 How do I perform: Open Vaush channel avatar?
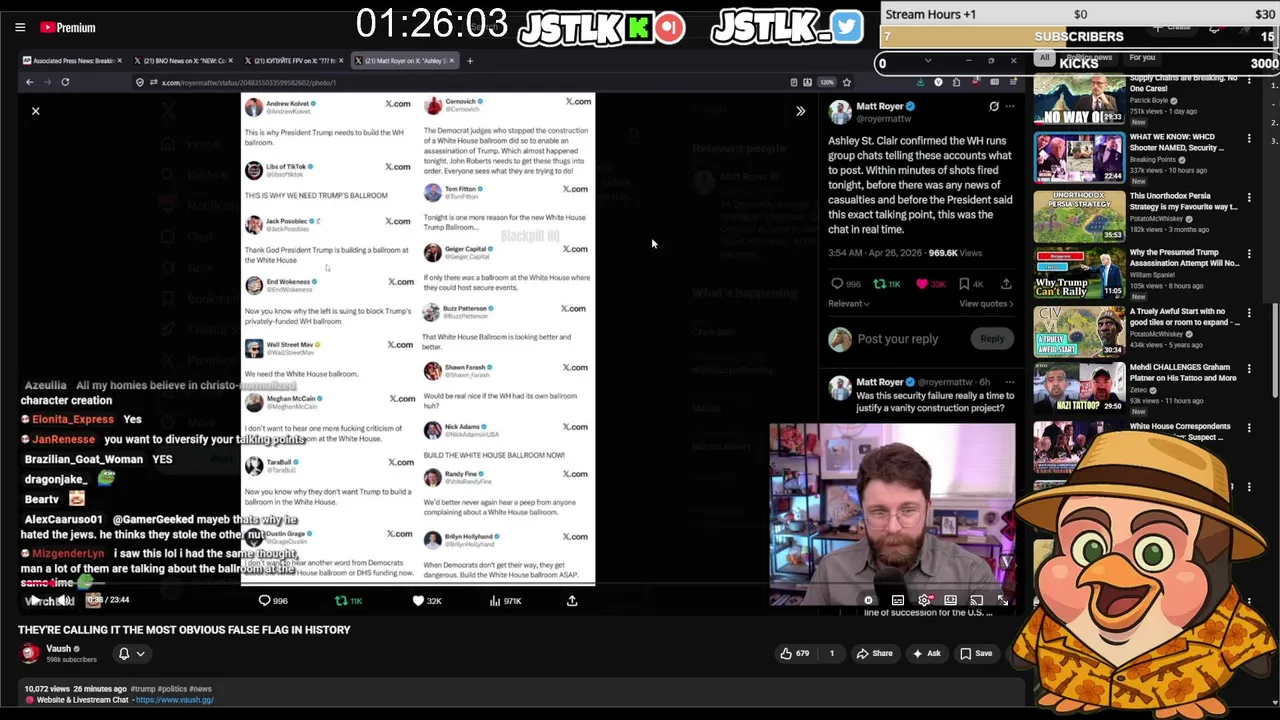[30, 653]
